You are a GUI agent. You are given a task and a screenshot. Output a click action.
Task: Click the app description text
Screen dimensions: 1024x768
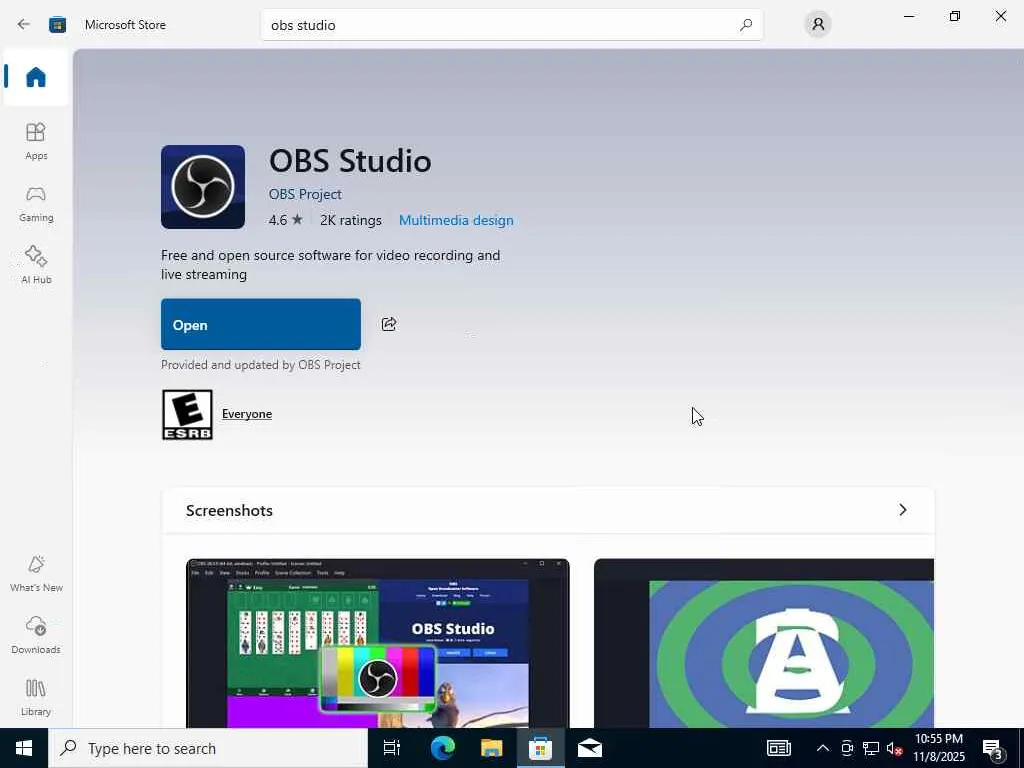point(330,264)
